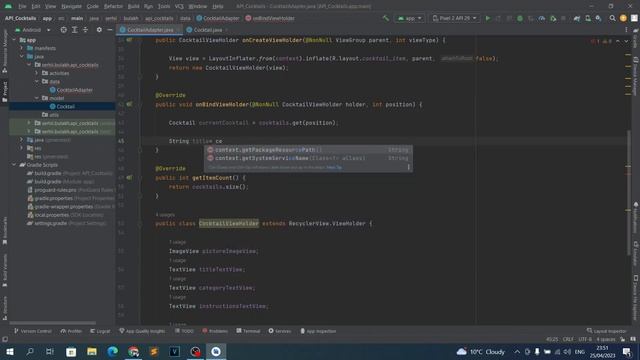The height and width of the screenshot is (360, 640).
Task: Open project panel settings gear
Action: pos(99,30)
